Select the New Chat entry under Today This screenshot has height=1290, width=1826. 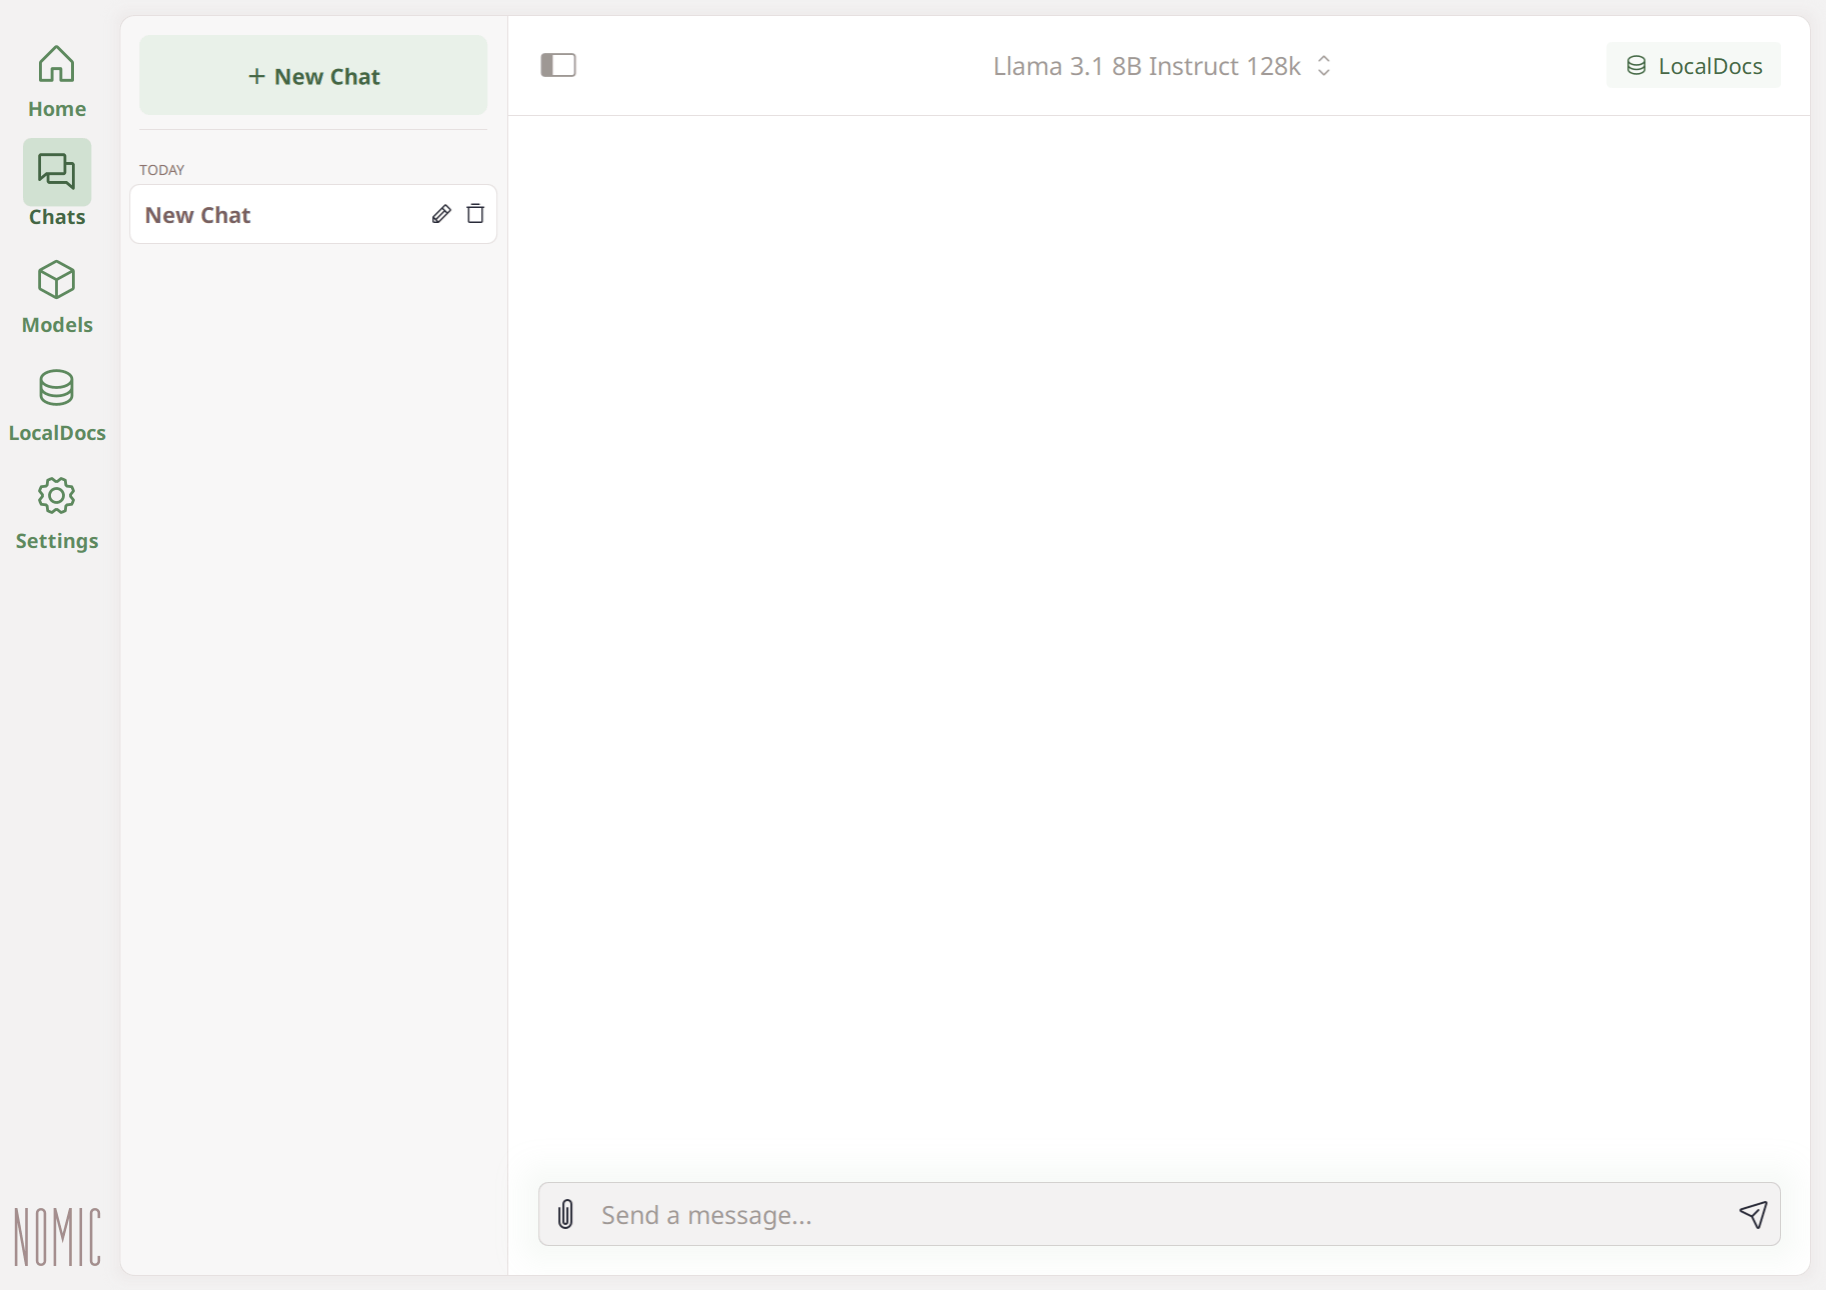313,214
